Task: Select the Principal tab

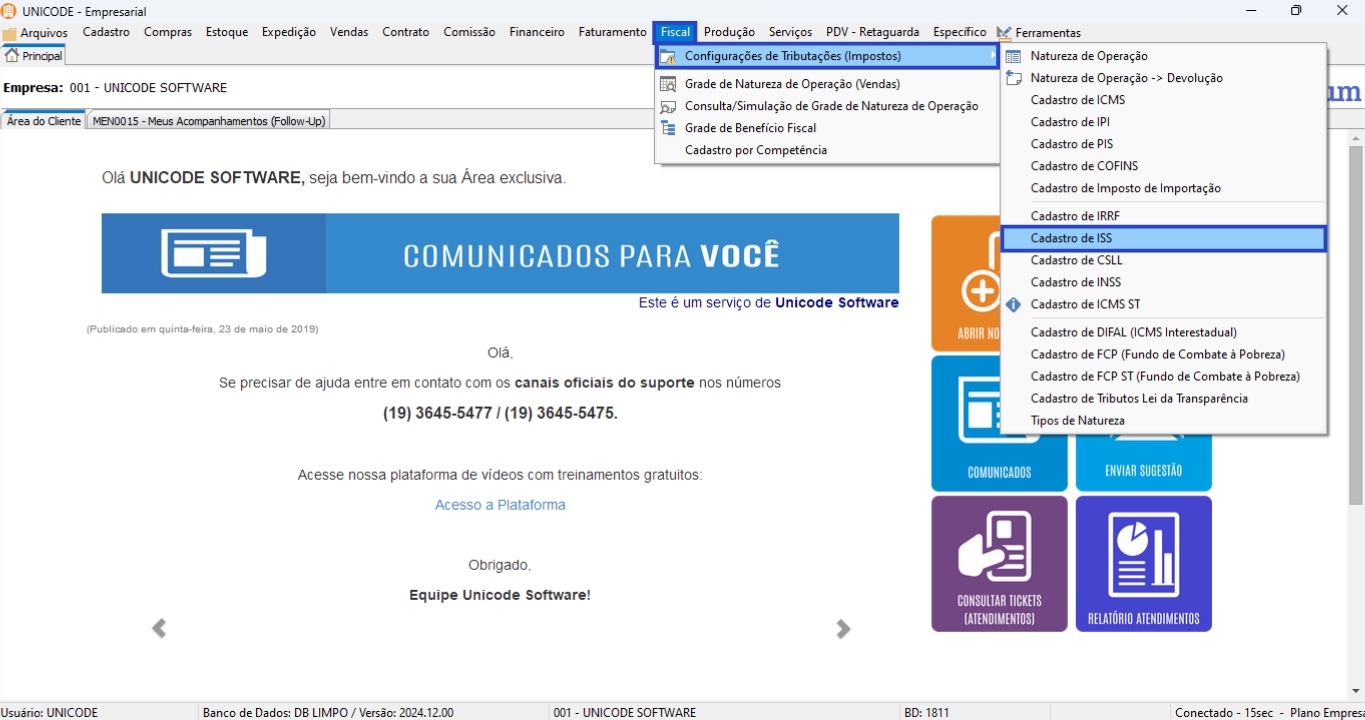Action: (x=34, y=56)
